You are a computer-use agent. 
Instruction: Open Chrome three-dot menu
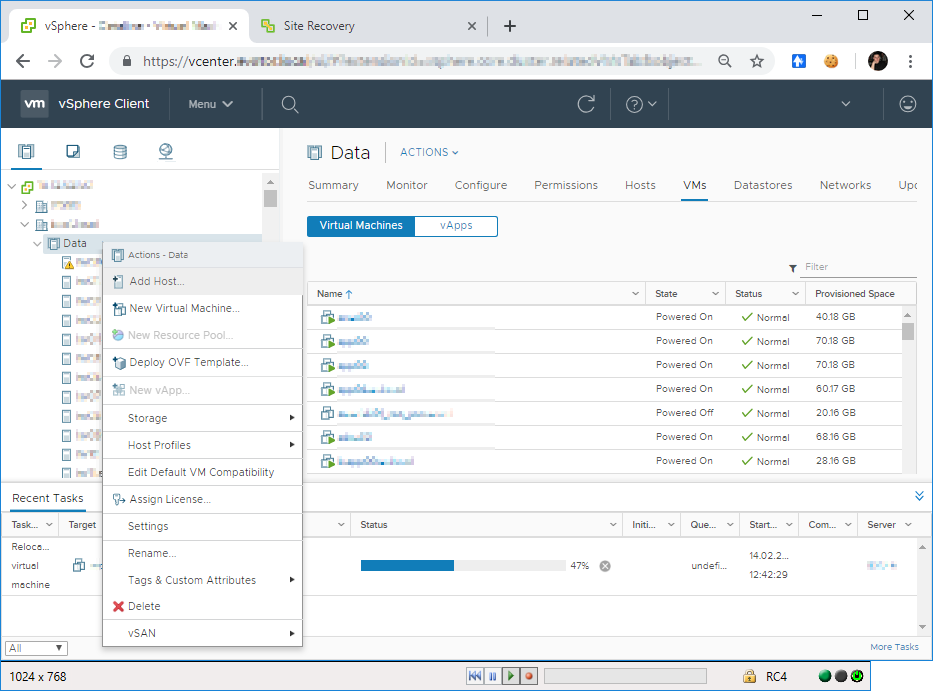(910, 61)
